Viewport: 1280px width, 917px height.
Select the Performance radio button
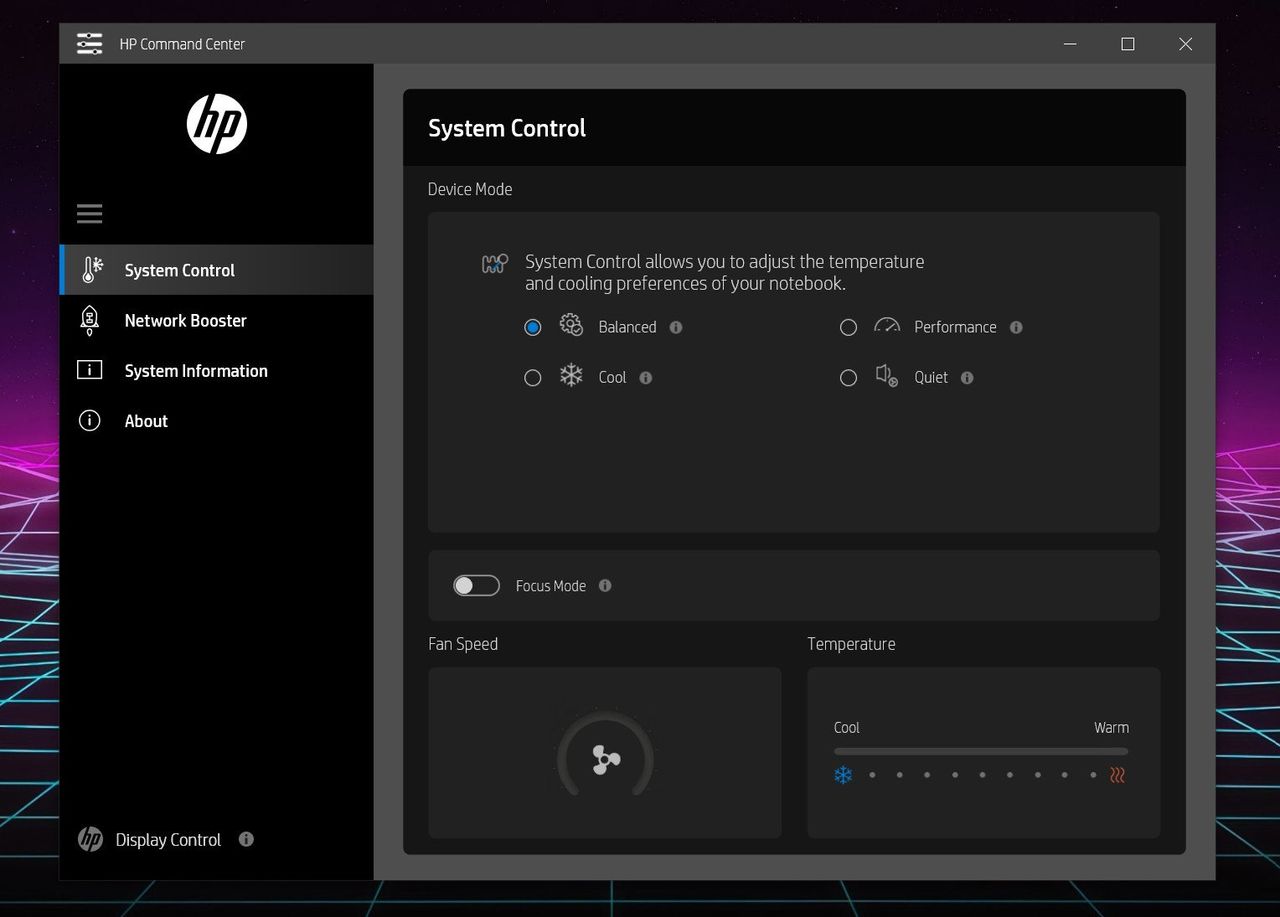(848, 327)
